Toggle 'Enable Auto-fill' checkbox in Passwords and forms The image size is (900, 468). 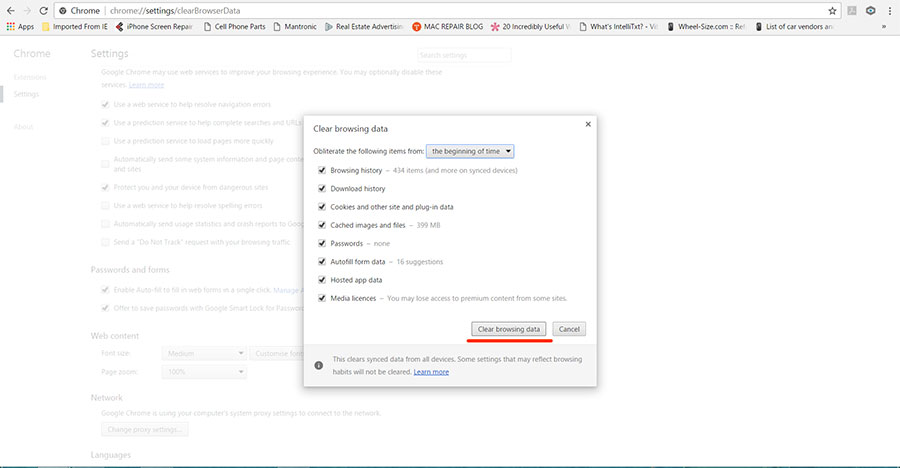105,290
